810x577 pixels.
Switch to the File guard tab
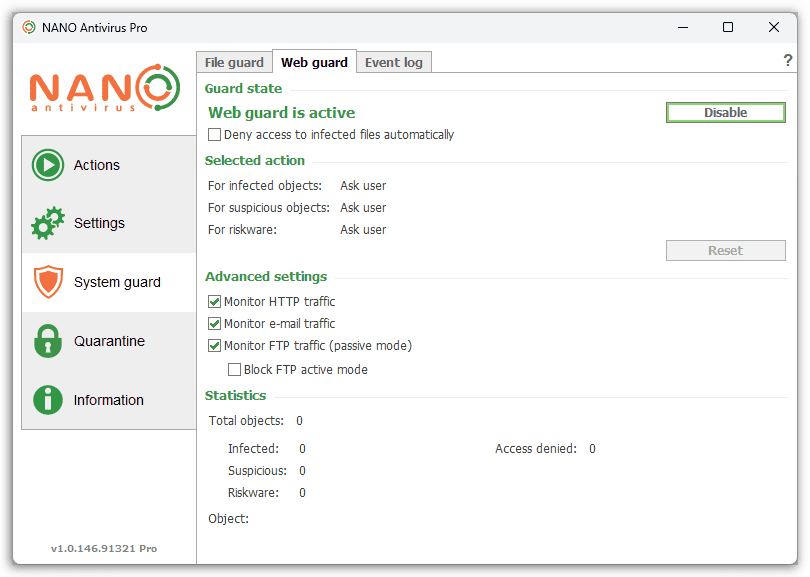234,63
